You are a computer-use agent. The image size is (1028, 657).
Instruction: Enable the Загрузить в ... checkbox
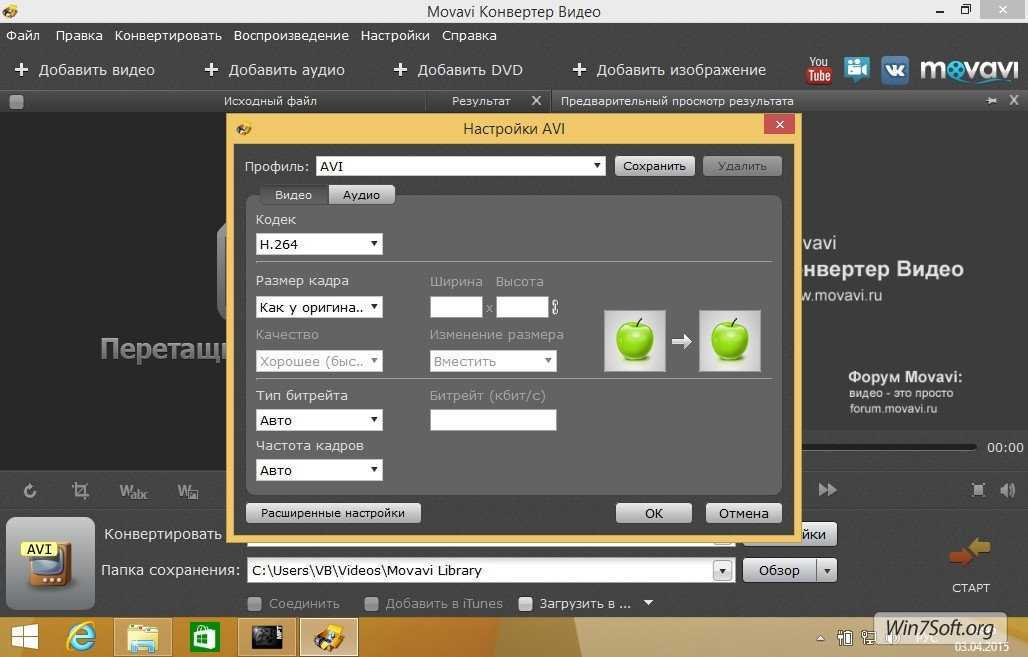525,603
